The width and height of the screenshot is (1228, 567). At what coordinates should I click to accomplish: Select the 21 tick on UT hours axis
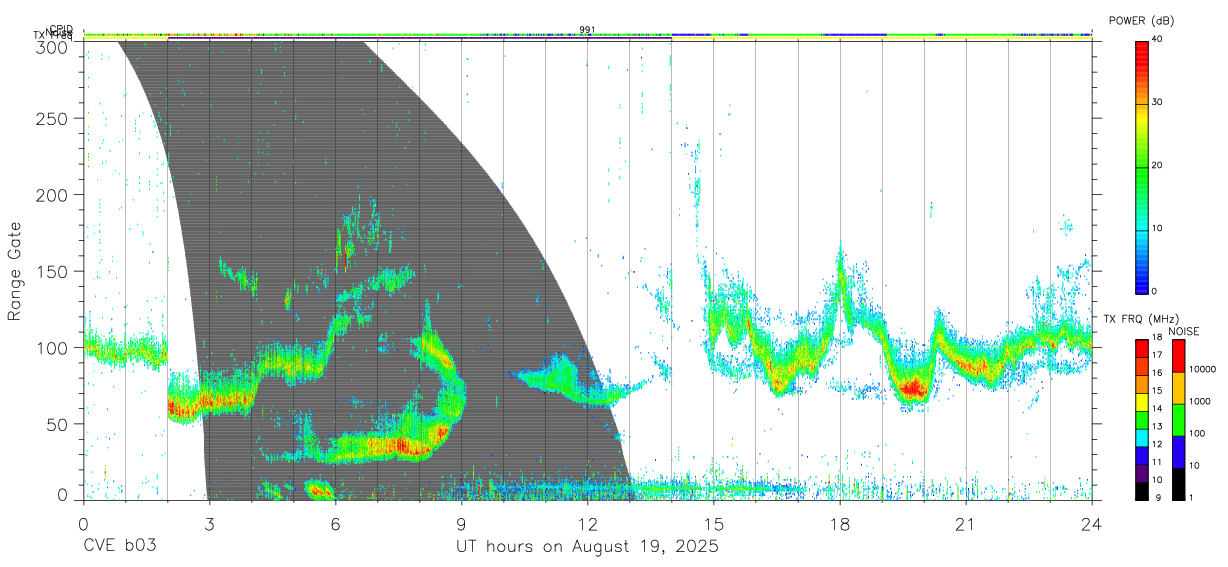[966, 524]
